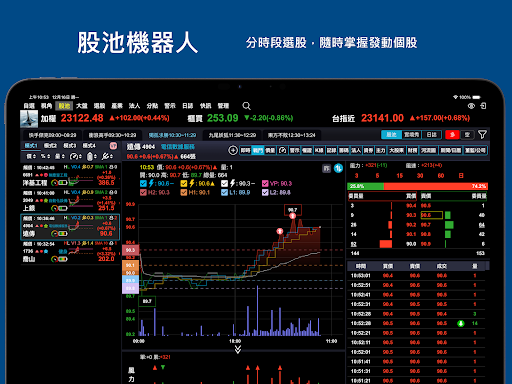Click the 昨 icon above the chart
Screen dimensions: 512x384
[x=326, y=168]
